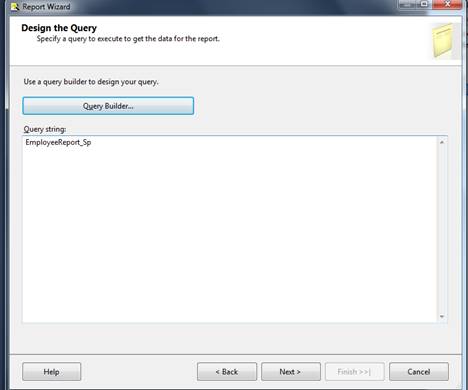Click the Query string label
The height and width of the screenshot is (390, 468).
45,129
